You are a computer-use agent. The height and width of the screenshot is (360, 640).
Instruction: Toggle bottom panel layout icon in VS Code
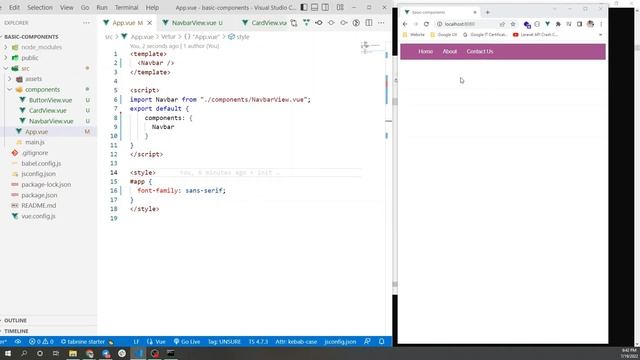click(314, 7)
